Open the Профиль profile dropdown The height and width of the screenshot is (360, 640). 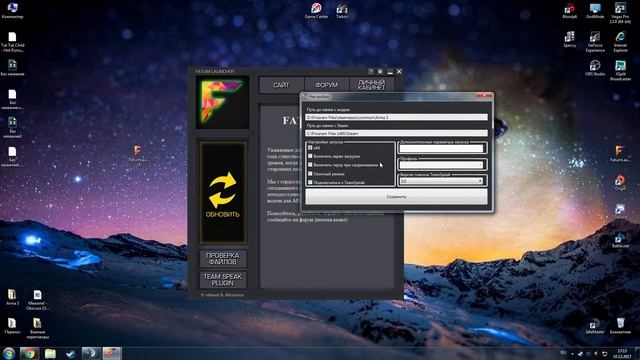441,165
